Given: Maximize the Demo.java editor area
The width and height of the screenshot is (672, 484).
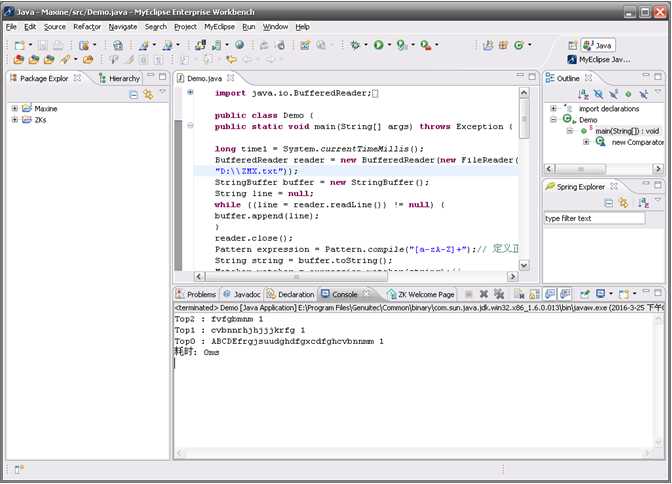Looking at the screenshot, I should [532, 77].
